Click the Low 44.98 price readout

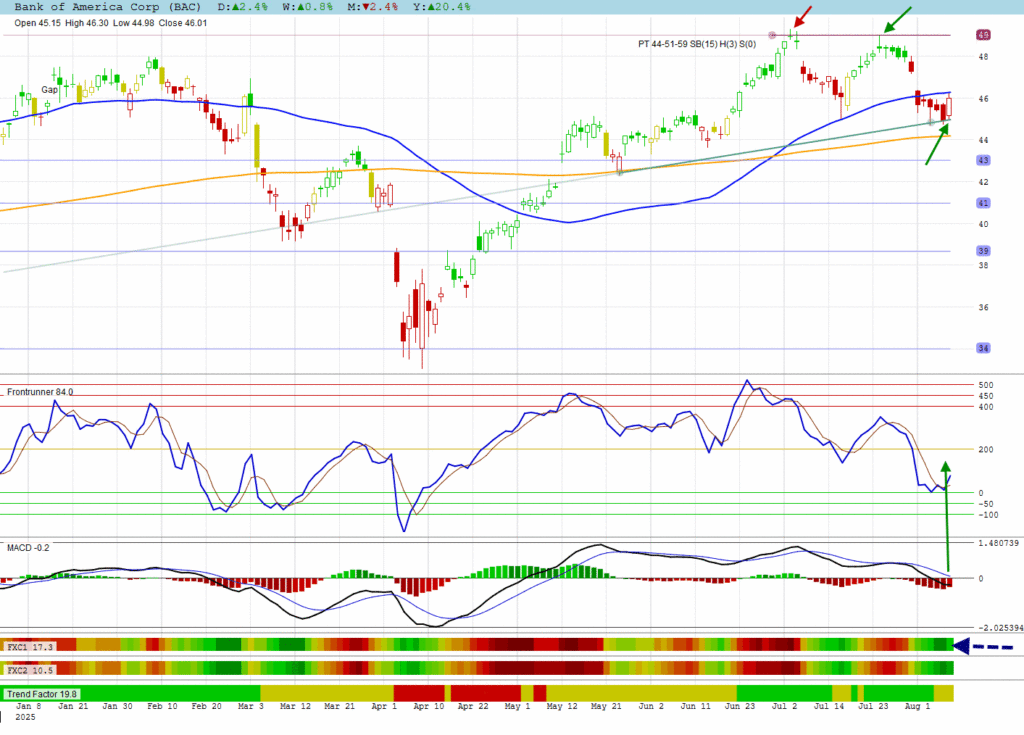[x=134, y=23]
